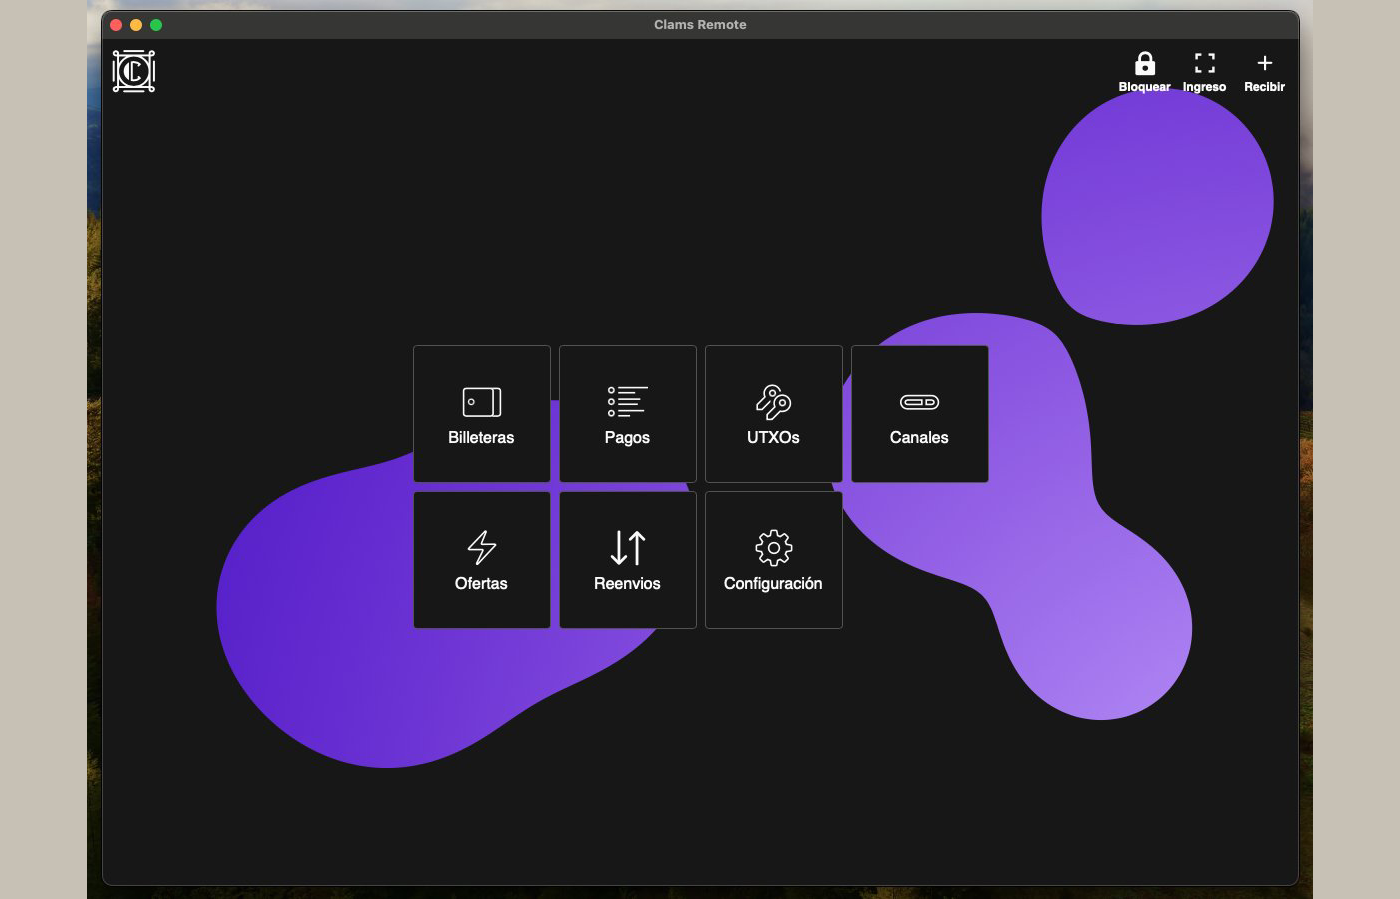
Task: Open Configuración using the gear icon
Action: [x=773, y=548]
